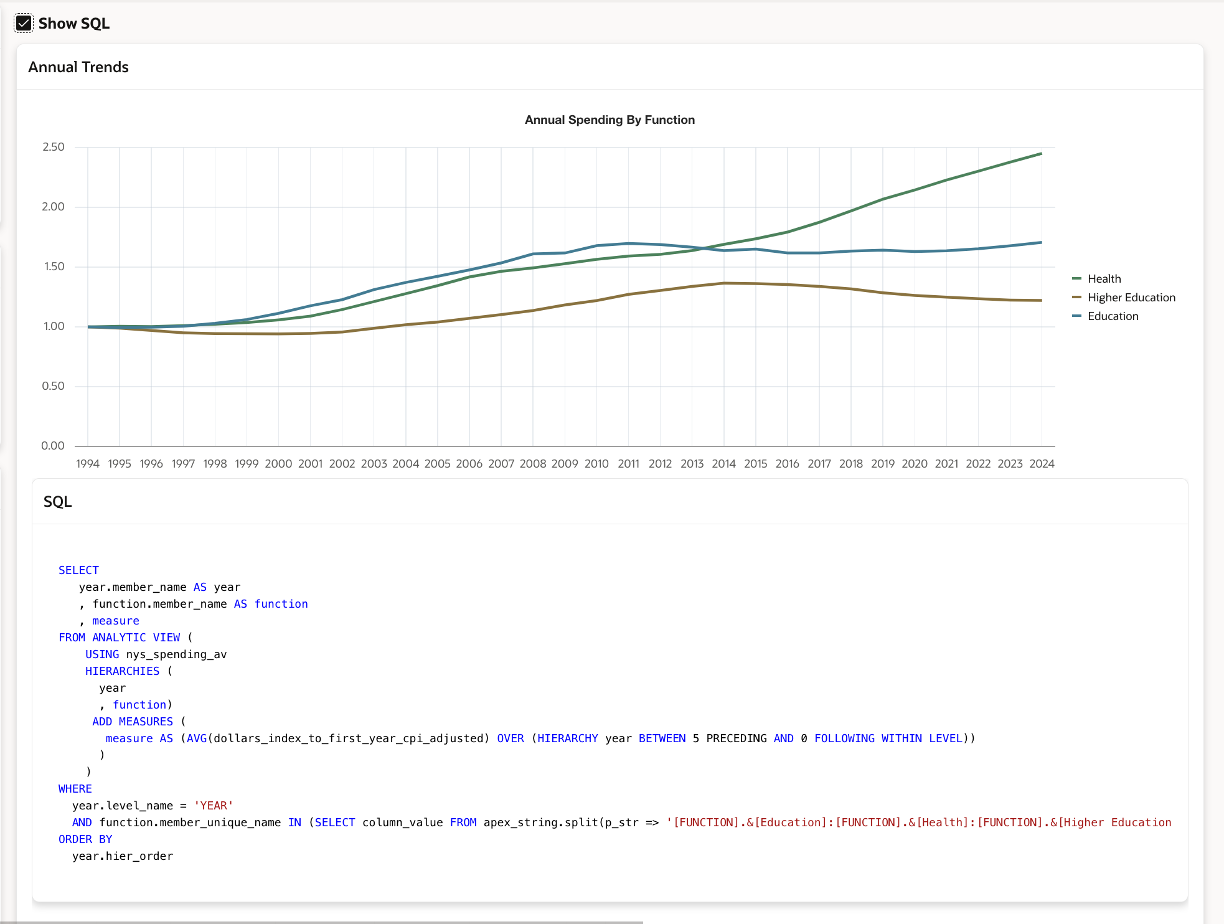1224x924 pixels.
Task: Click the SQL region heading
Action: click(58, 502)
